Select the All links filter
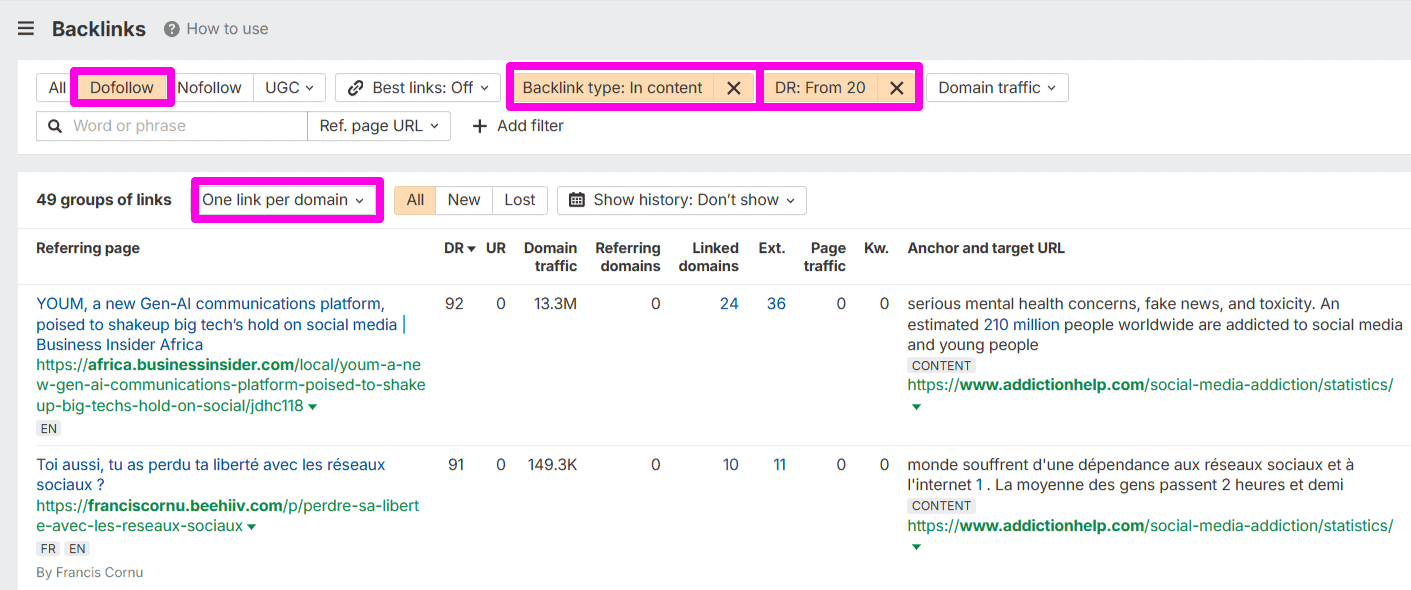Viewport: 1411px width, 590px height. point(55,87)
